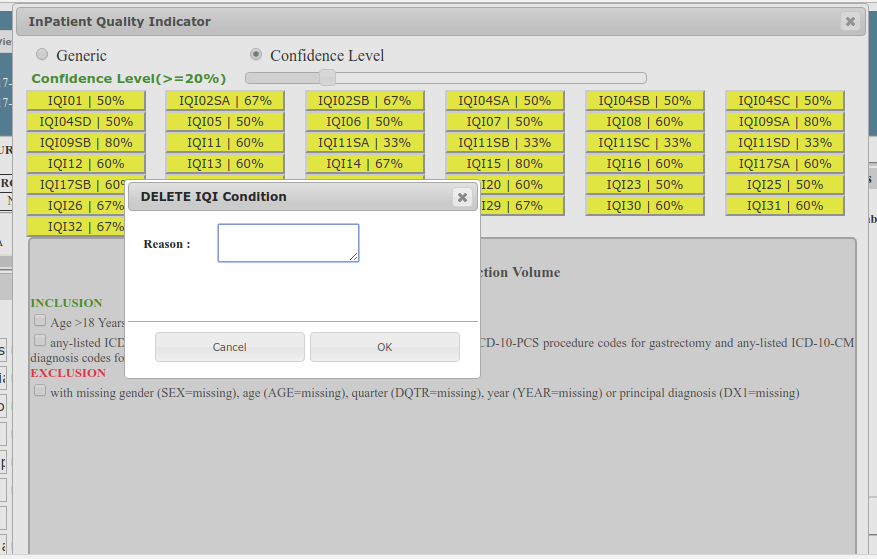Open the IQI02SA | 67% indicator
This screenshot has width=877, height=559.
225,101
